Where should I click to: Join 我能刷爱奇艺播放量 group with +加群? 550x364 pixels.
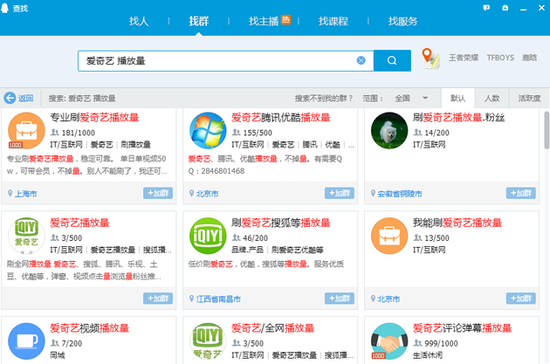tap(521, 298)
